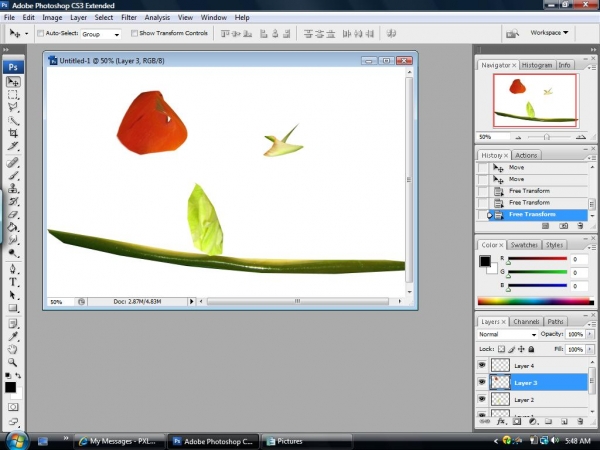Open the Image menu
This screenshot has width=600, height=450.
pos(52,18)
